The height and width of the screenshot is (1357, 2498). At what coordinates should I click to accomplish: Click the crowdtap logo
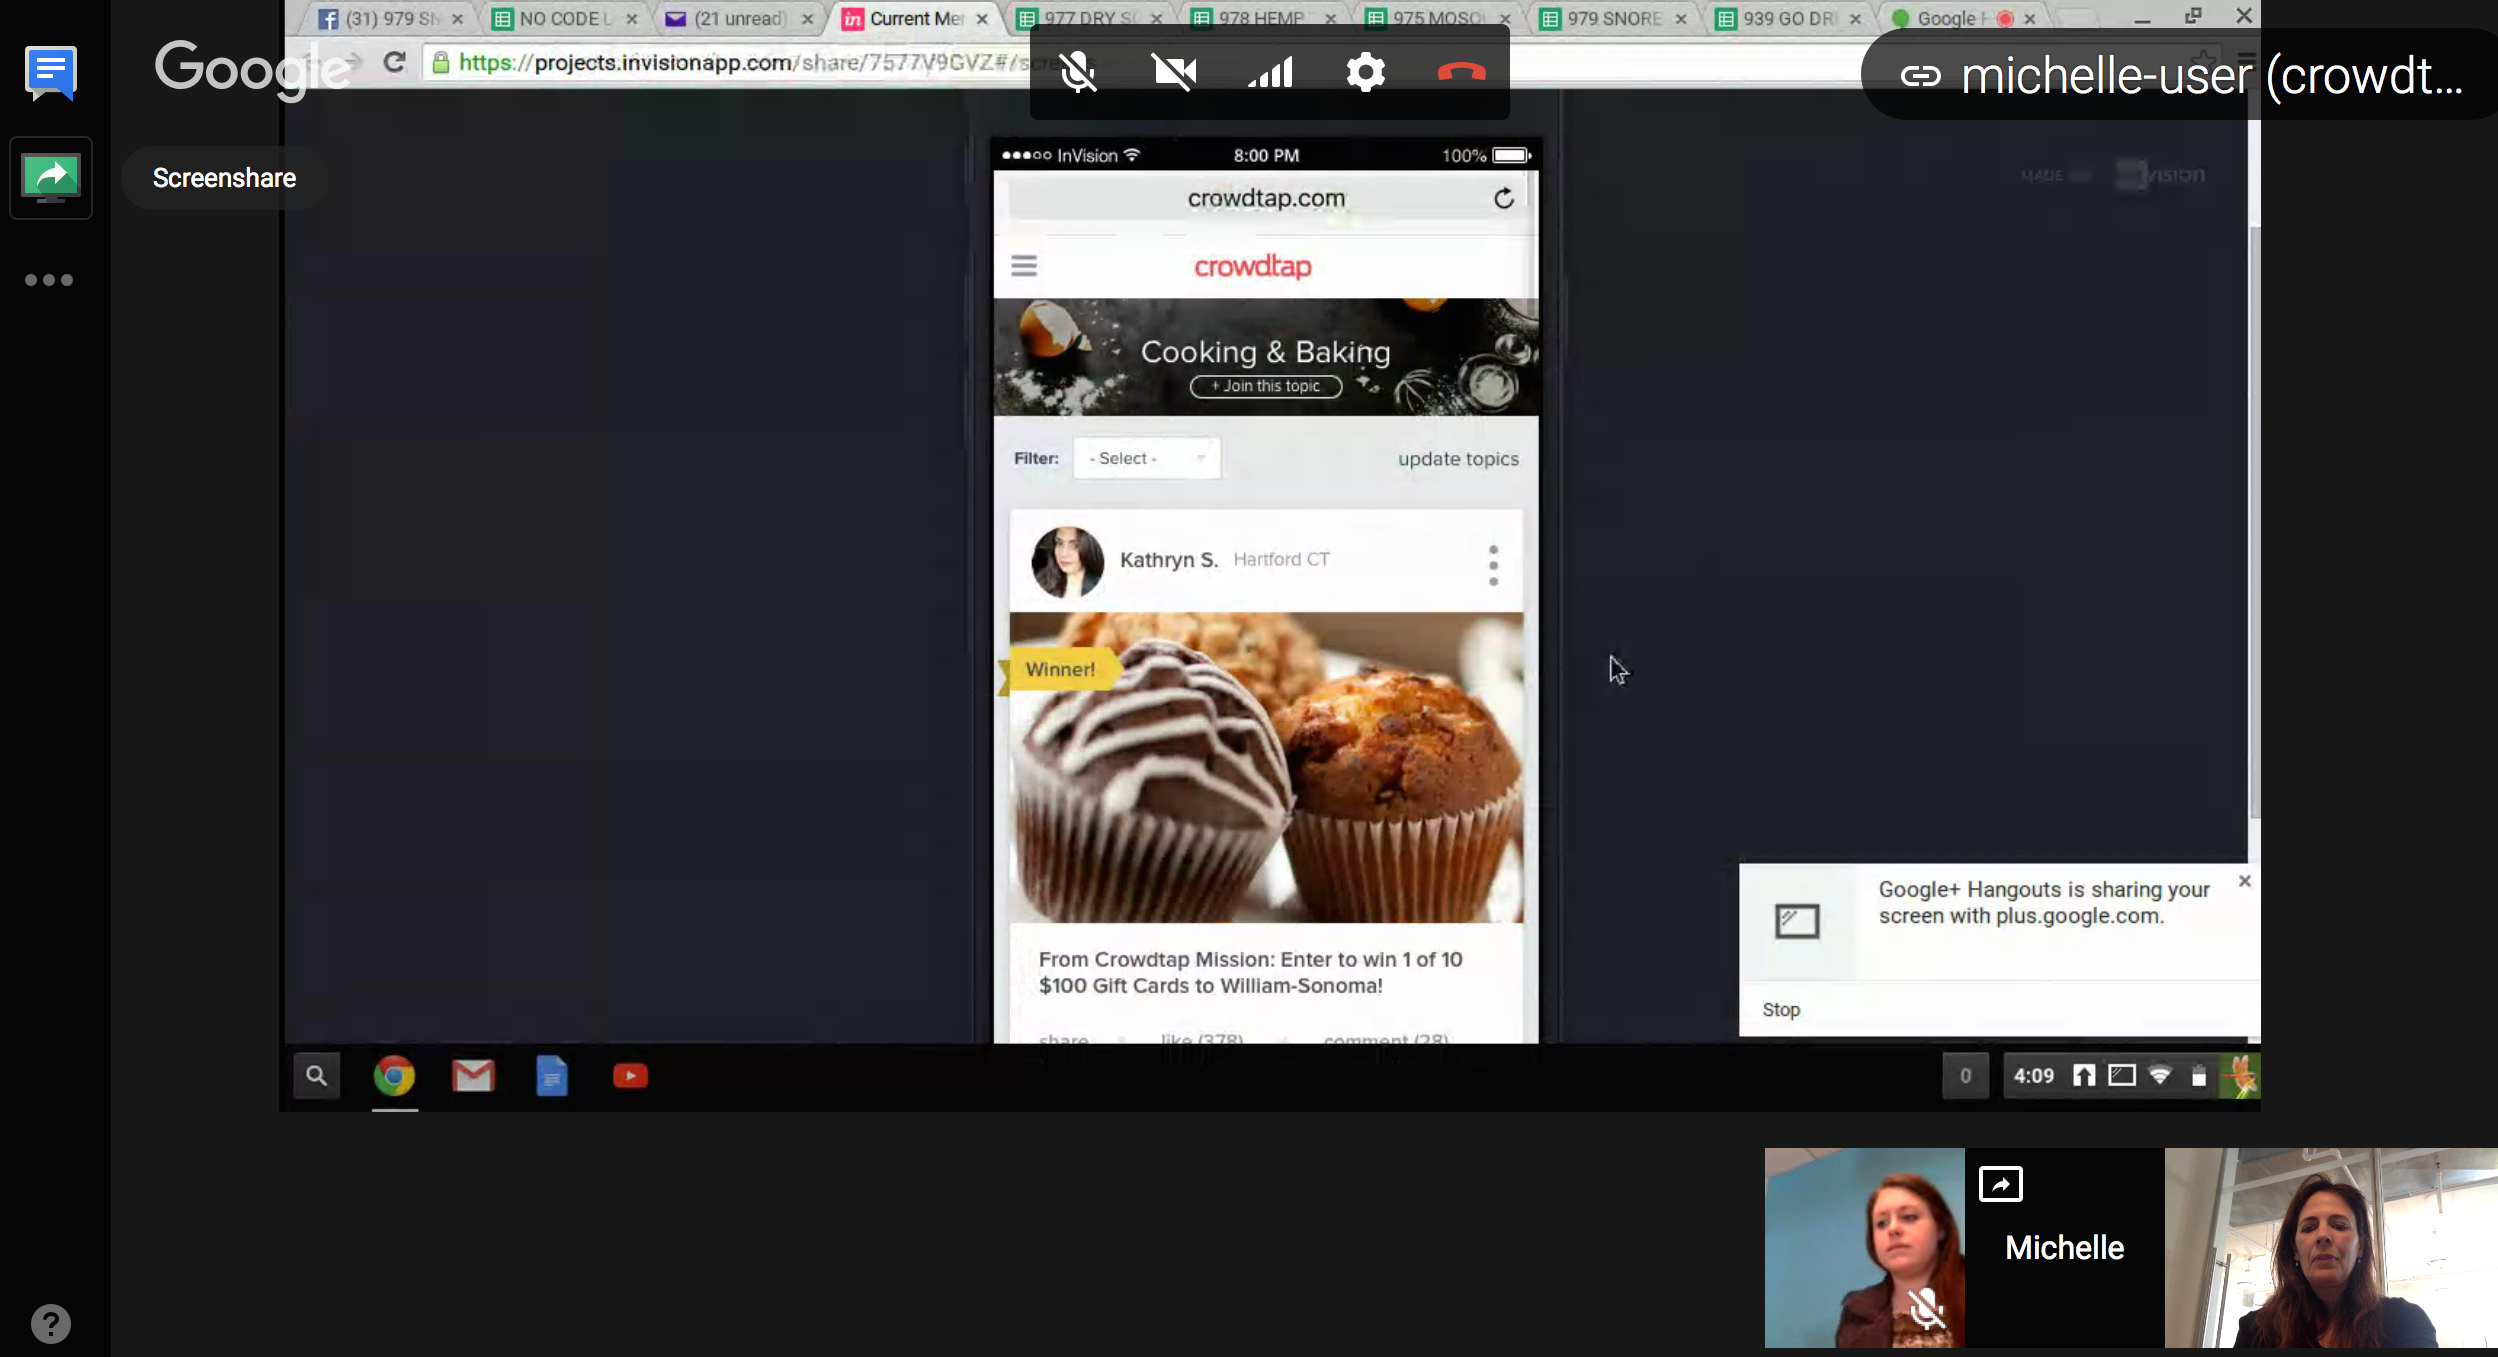pyautogui.click(x=1253, y=266)
